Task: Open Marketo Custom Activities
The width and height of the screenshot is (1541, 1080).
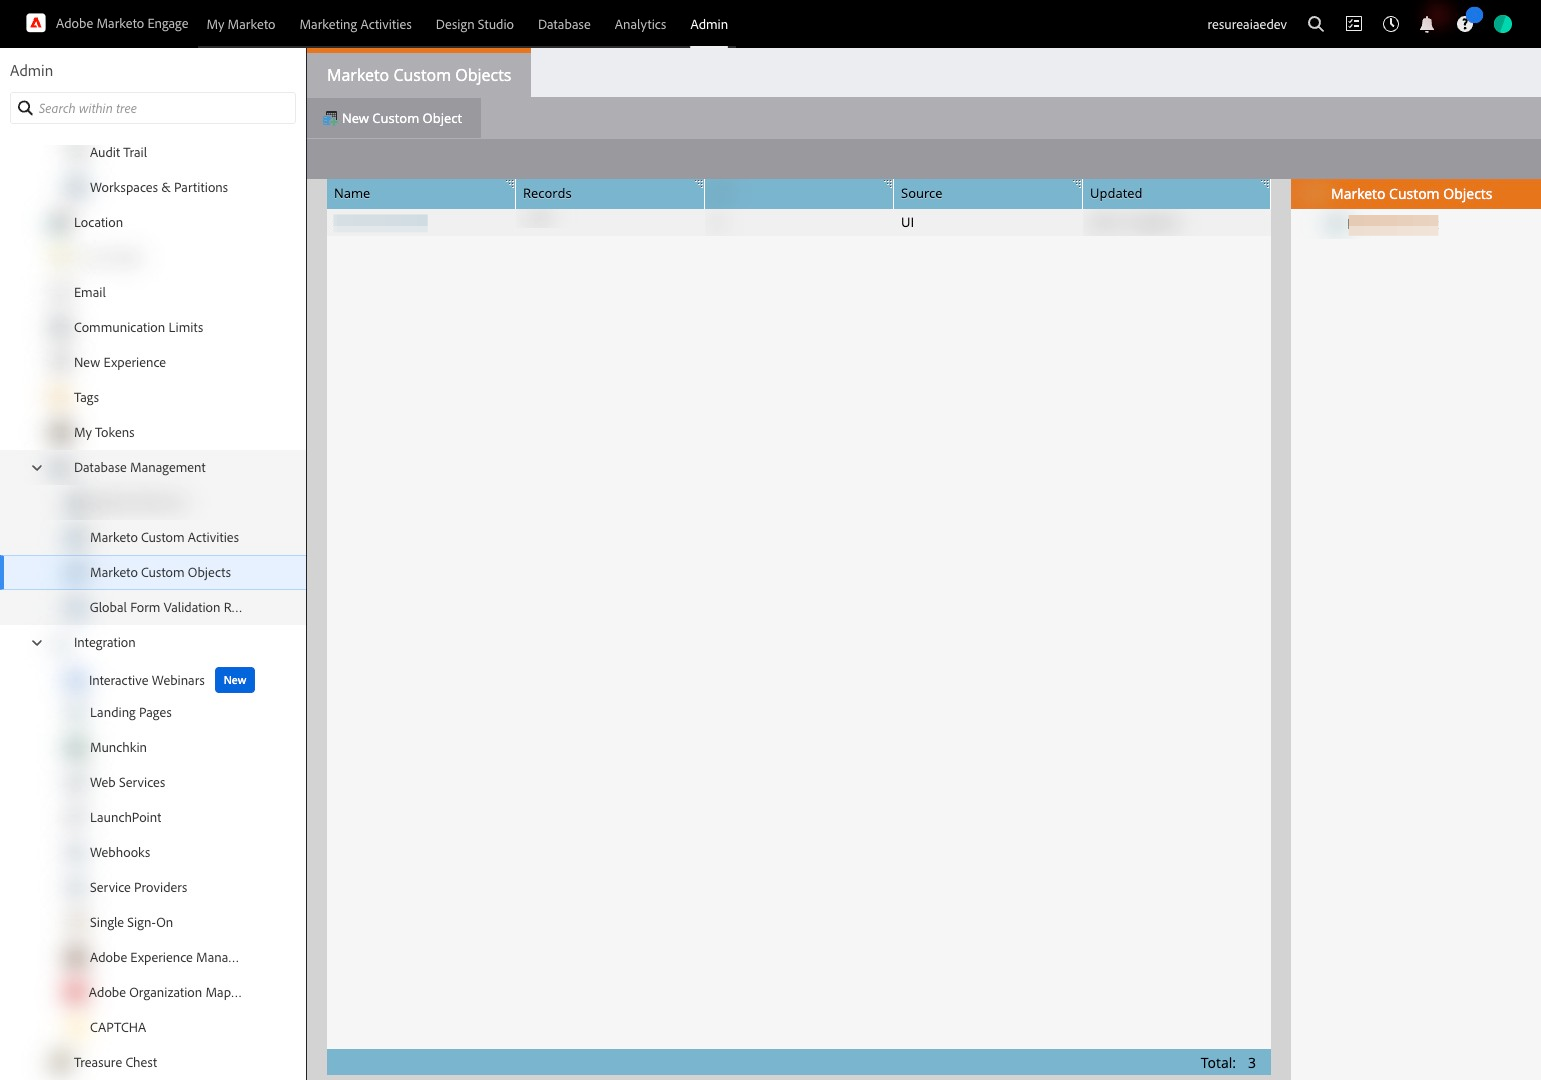Action: pyautogui.click(x=164, y=537)
